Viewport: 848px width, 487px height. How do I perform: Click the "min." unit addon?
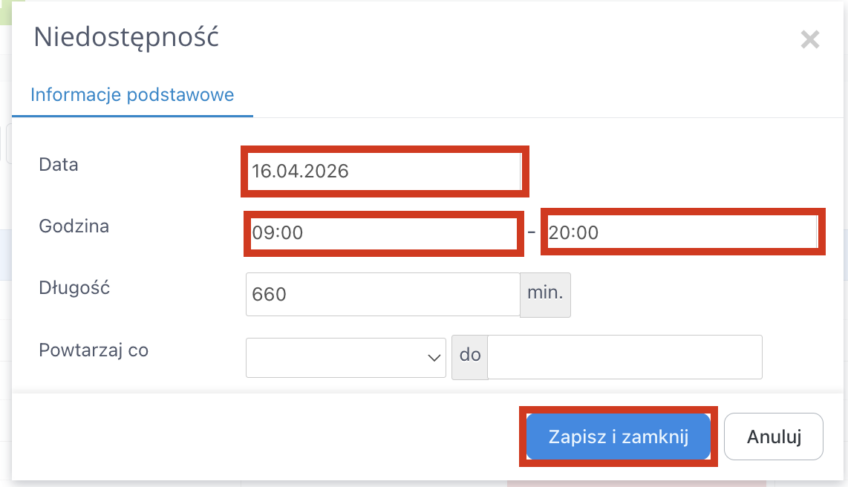click(545, 295)
